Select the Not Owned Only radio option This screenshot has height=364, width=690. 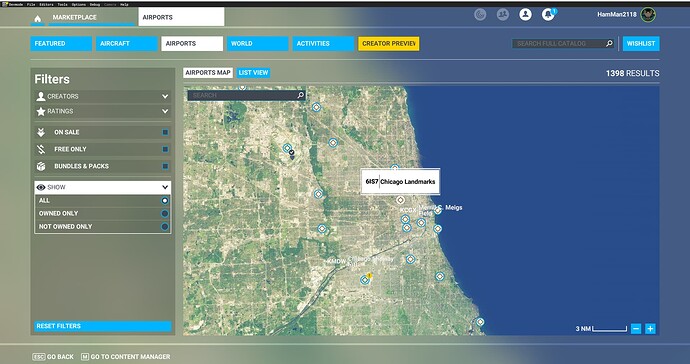165,227
